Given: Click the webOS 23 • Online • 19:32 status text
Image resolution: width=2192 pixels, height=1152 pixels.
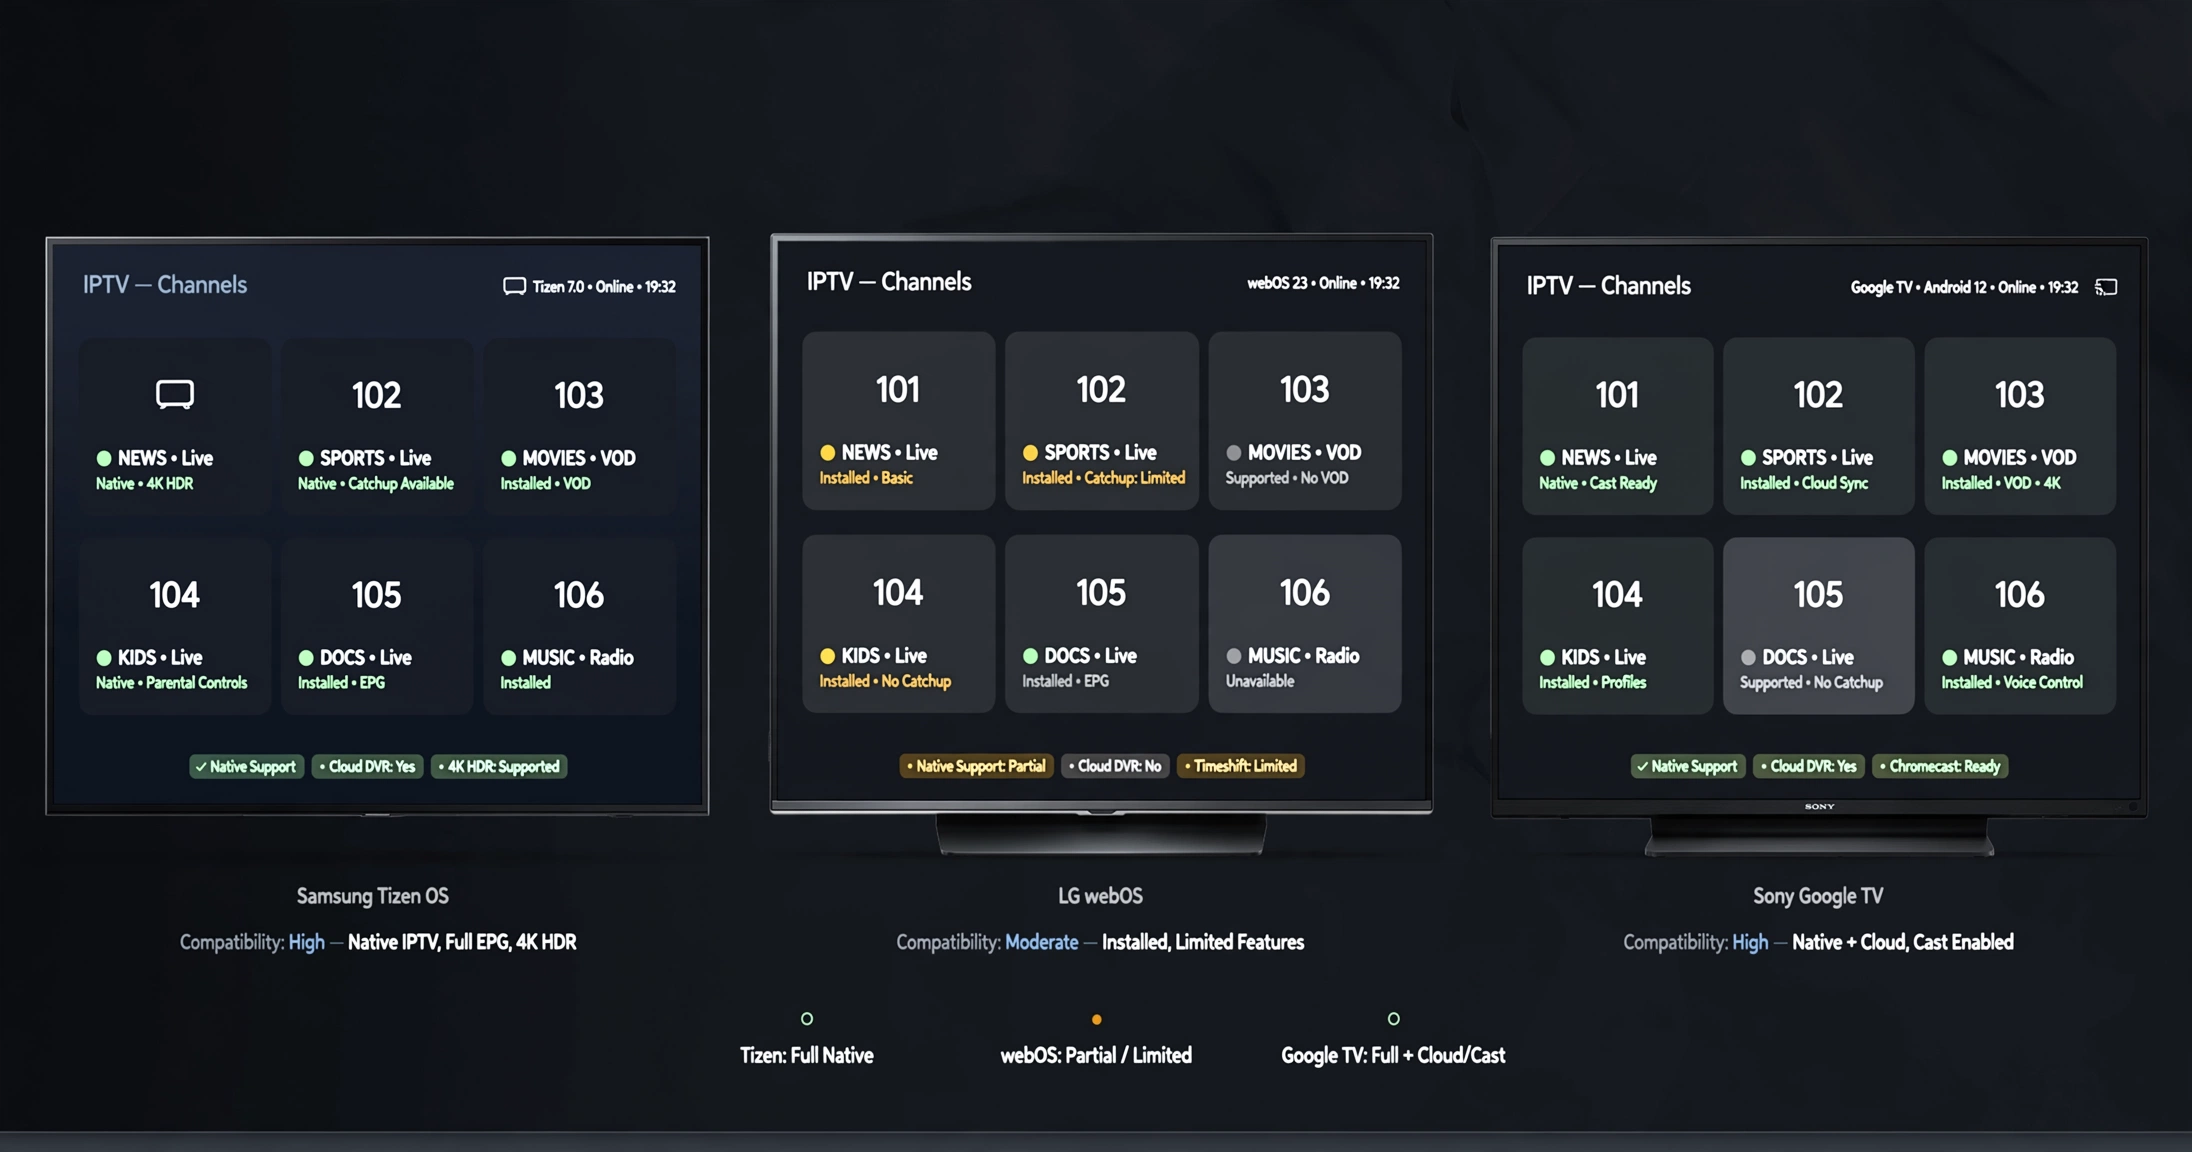Looking at the screenshot, I should 1323,283.
